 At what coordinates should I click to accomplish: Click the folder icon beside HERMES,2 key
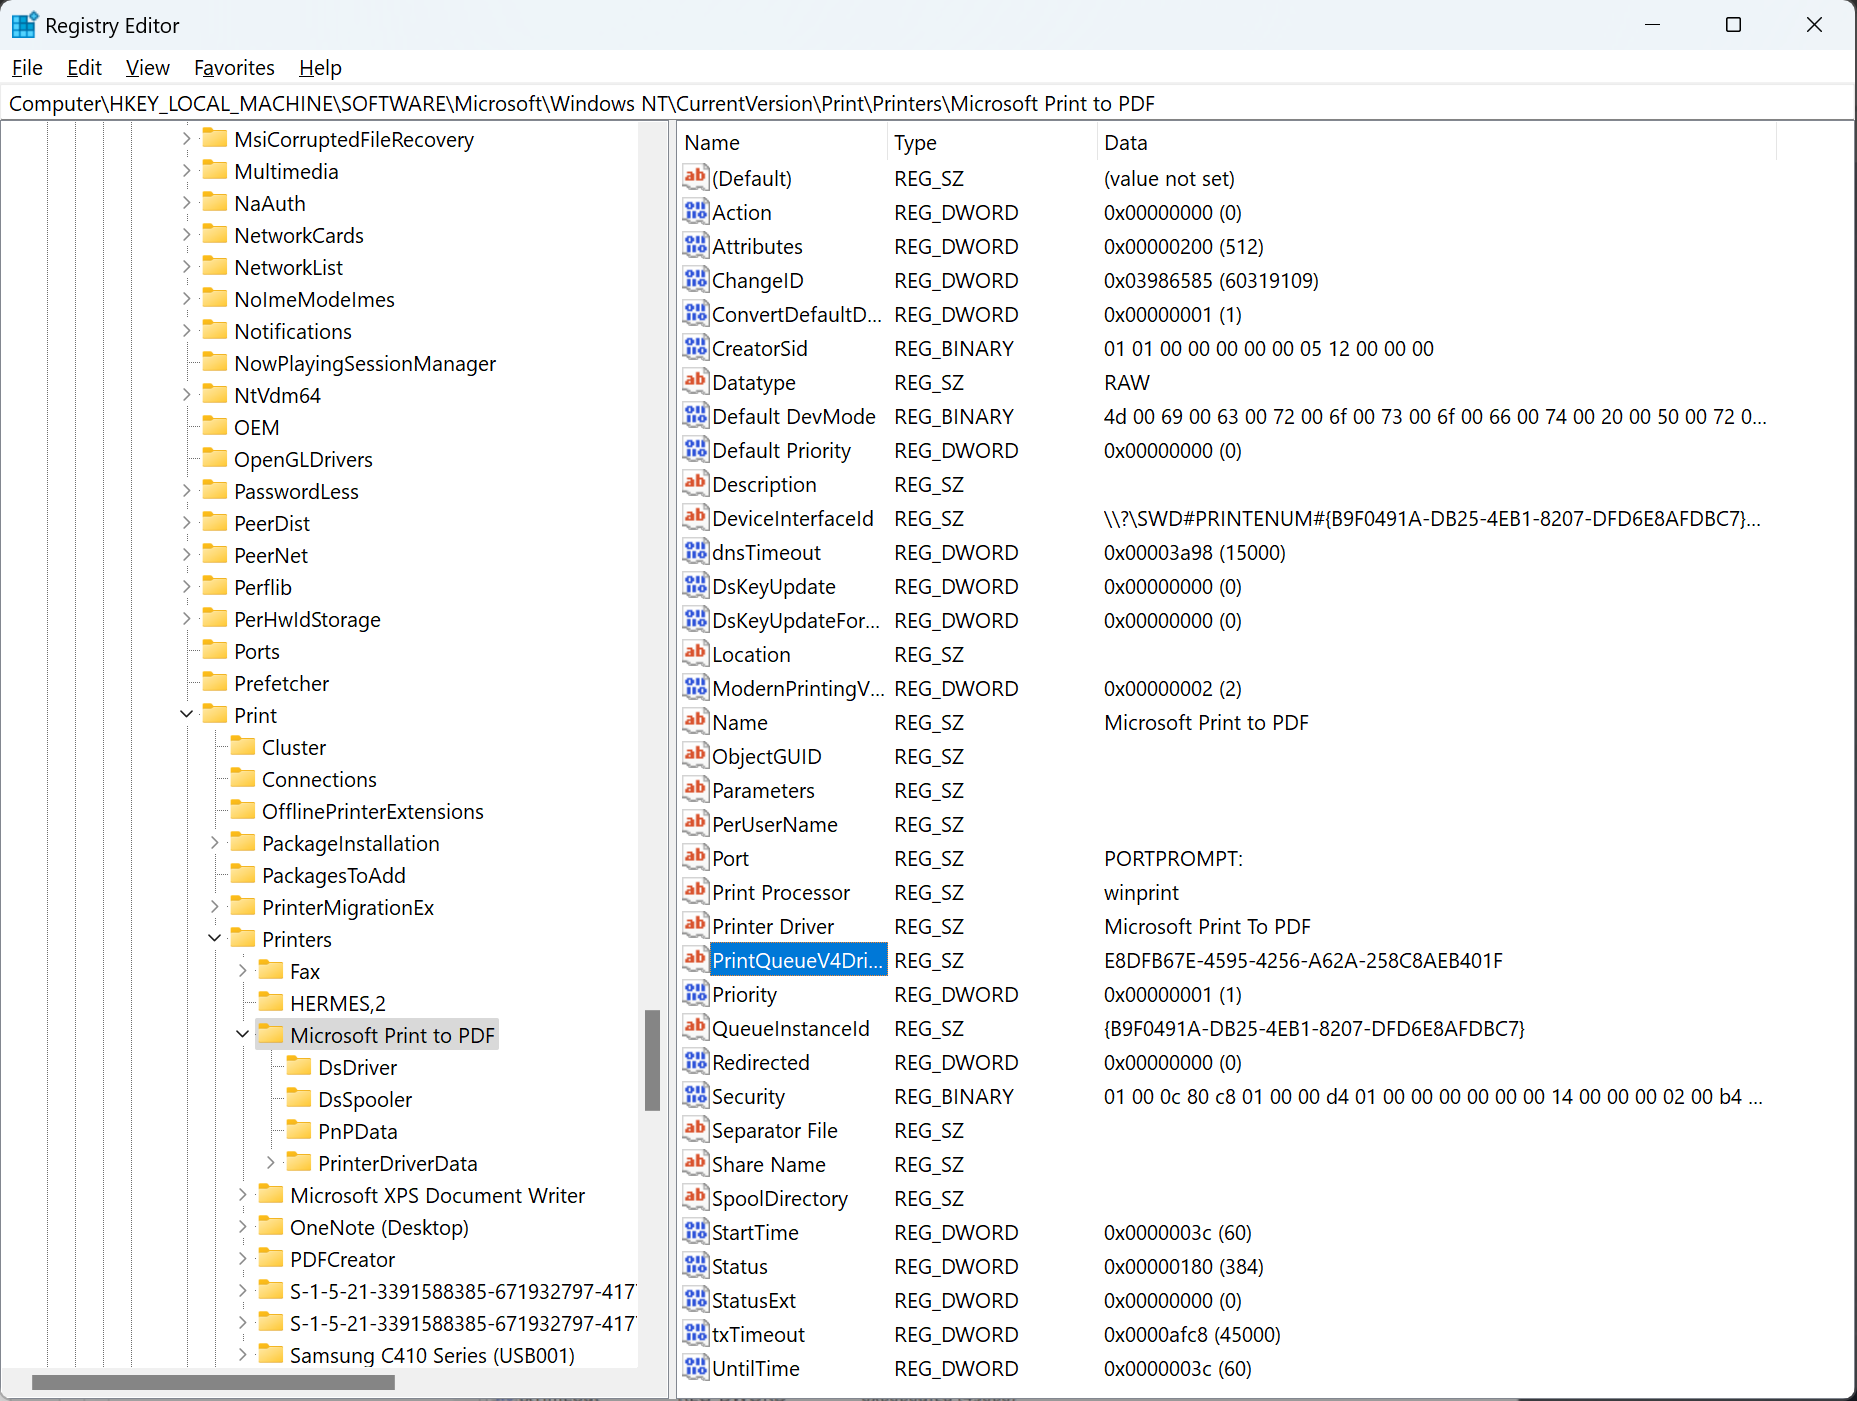(271, 1002)
